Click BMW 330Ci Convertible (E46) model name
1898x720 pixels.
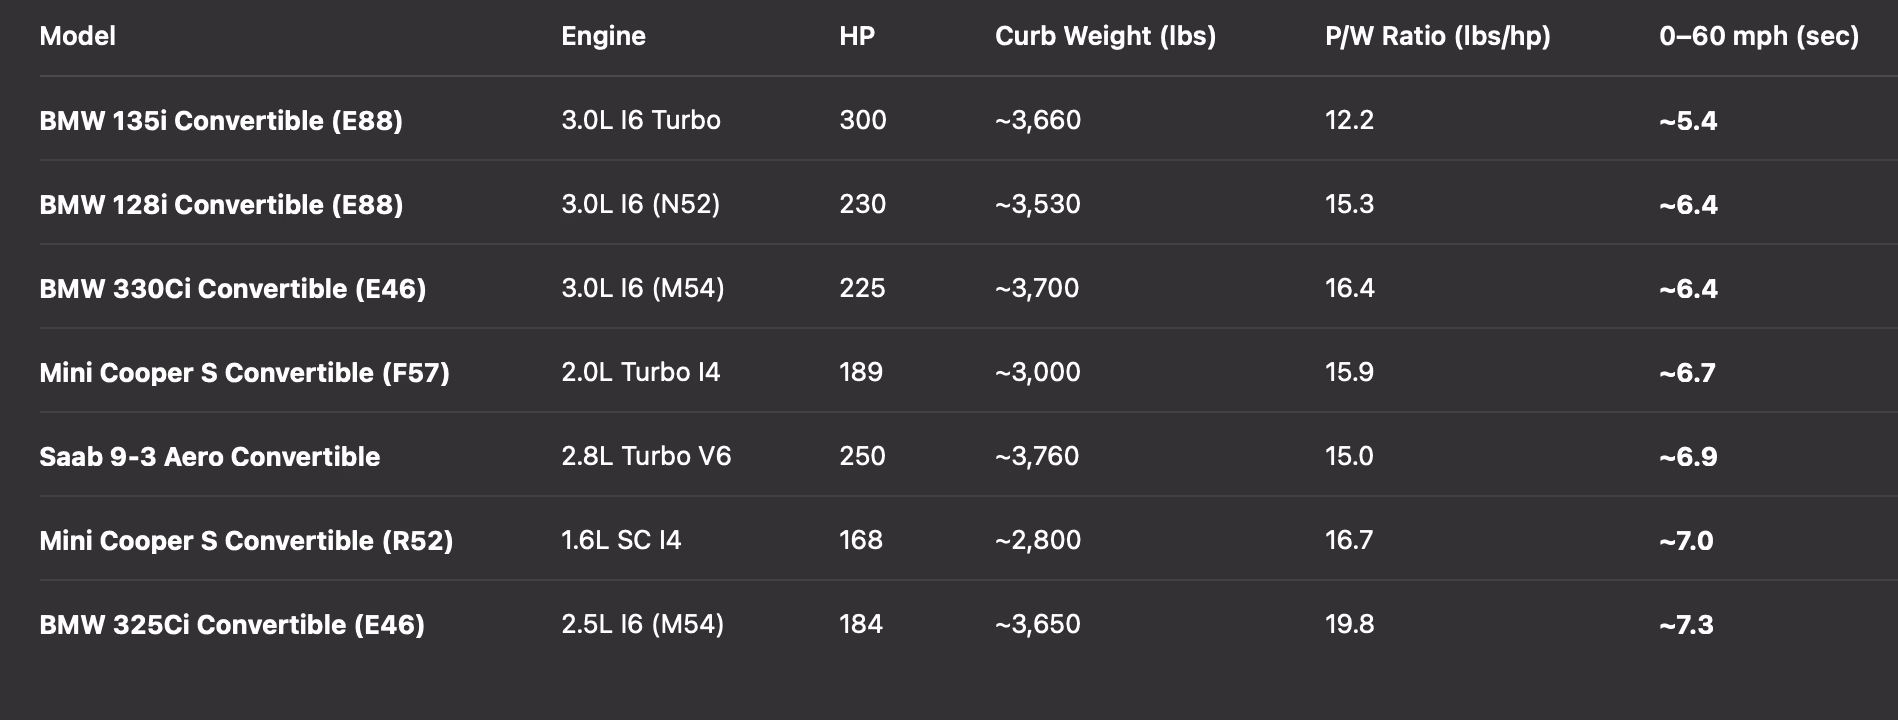(x=232, y=288)
